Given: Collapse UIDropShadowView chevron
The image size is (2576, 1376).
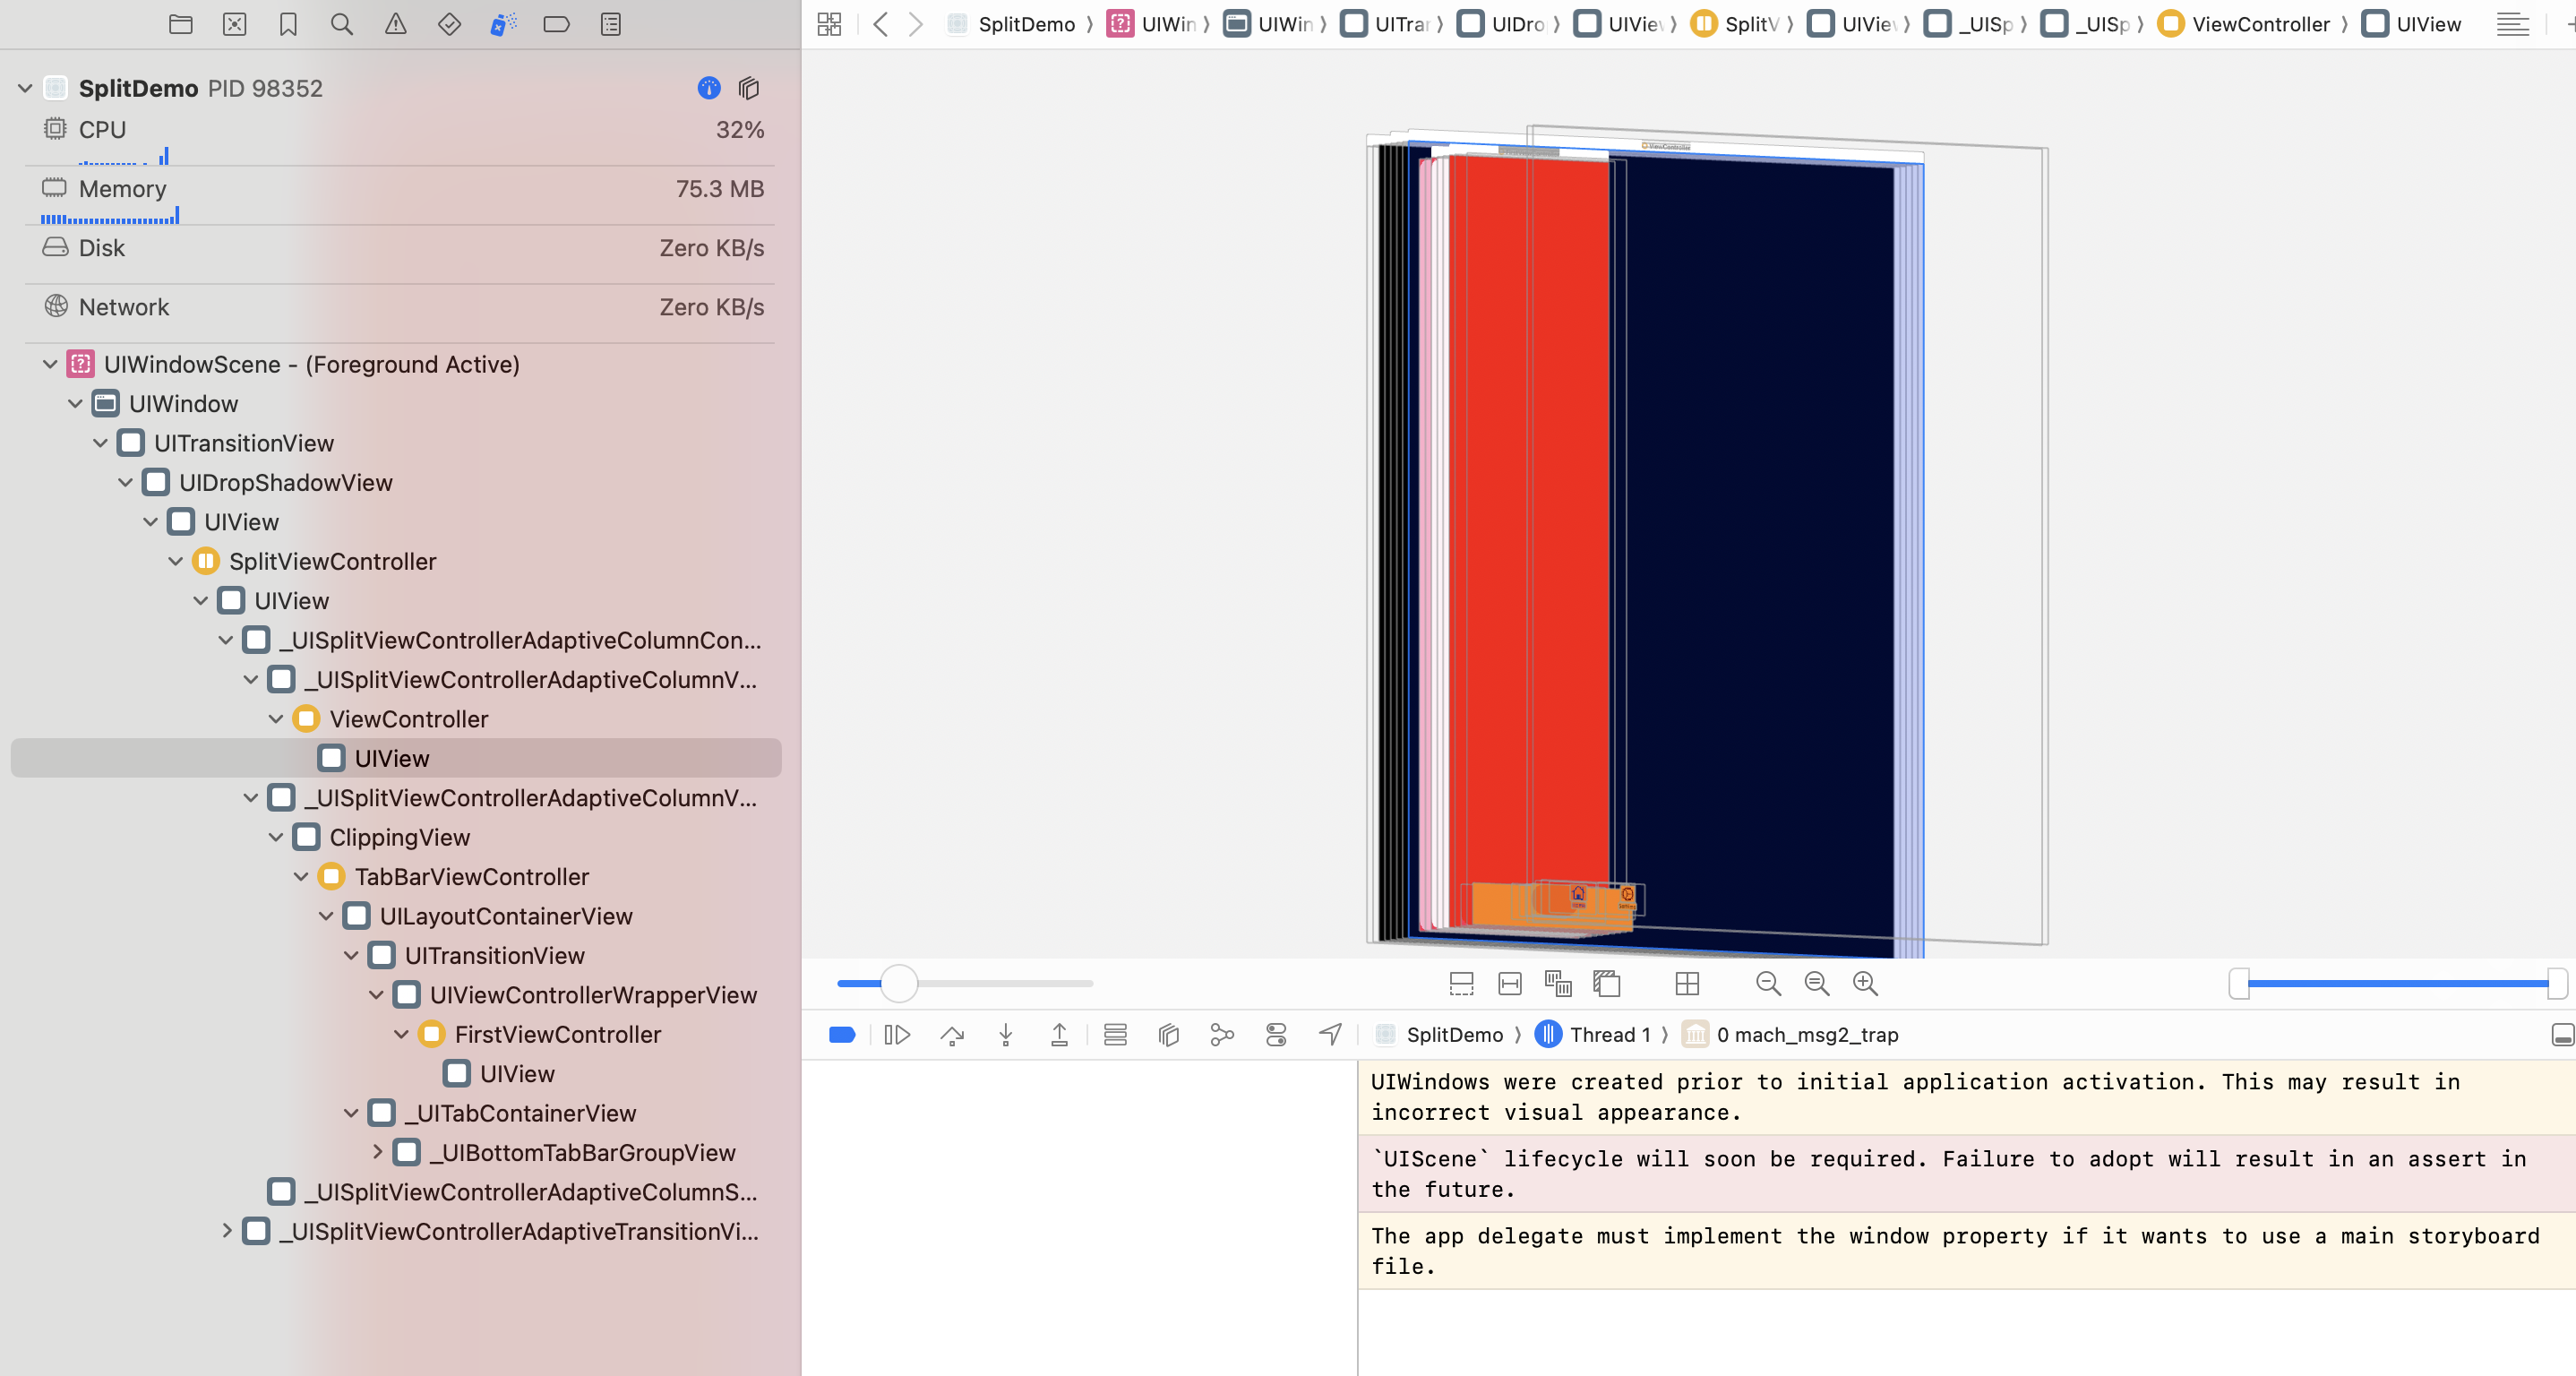Looking at the screenshot, I should 125,483.
